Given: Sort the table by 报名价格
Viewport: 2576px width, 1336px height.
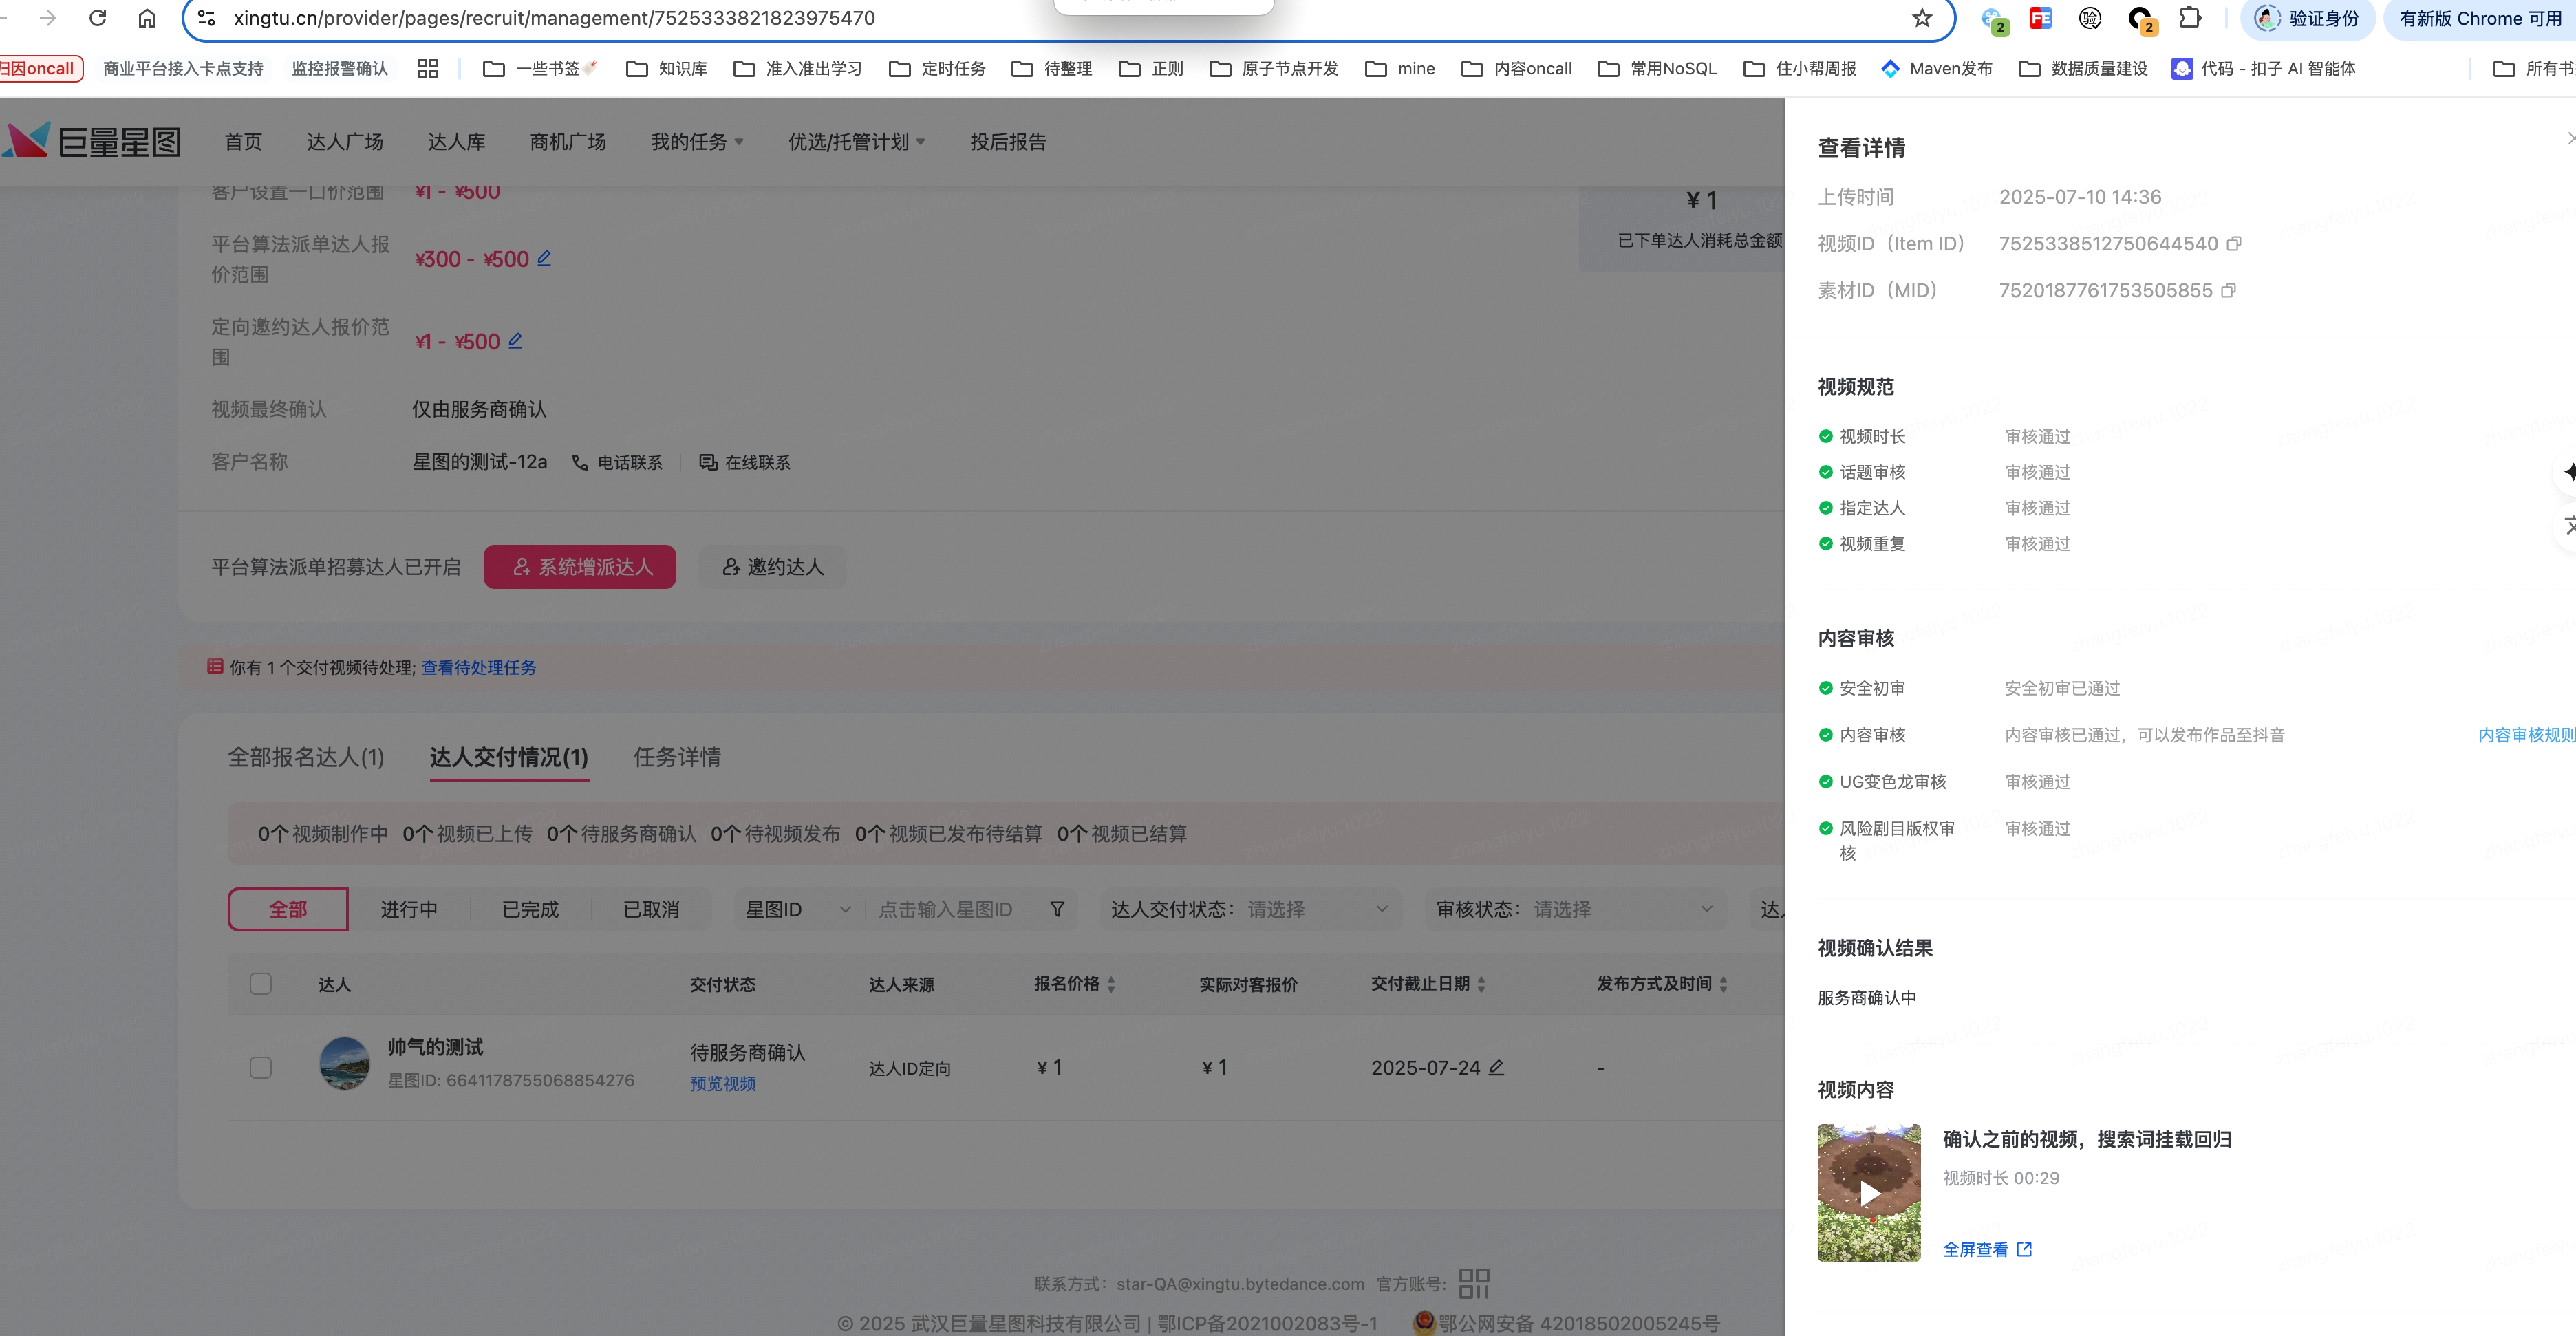Looking at the screenshot, I should 1111,984.
